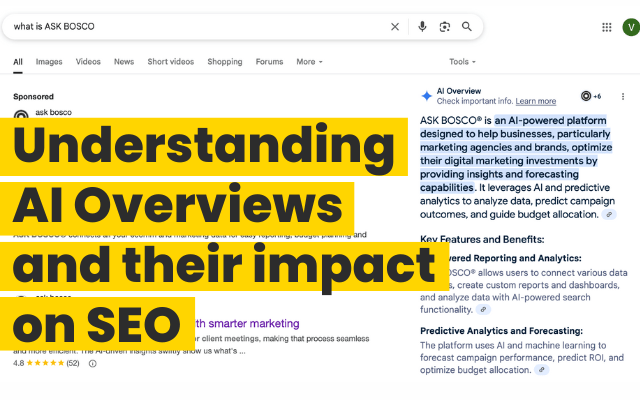640x400 pixels.
Task: Open source link icon after 'guide budget allocation'
Action: tap(609, 215)
